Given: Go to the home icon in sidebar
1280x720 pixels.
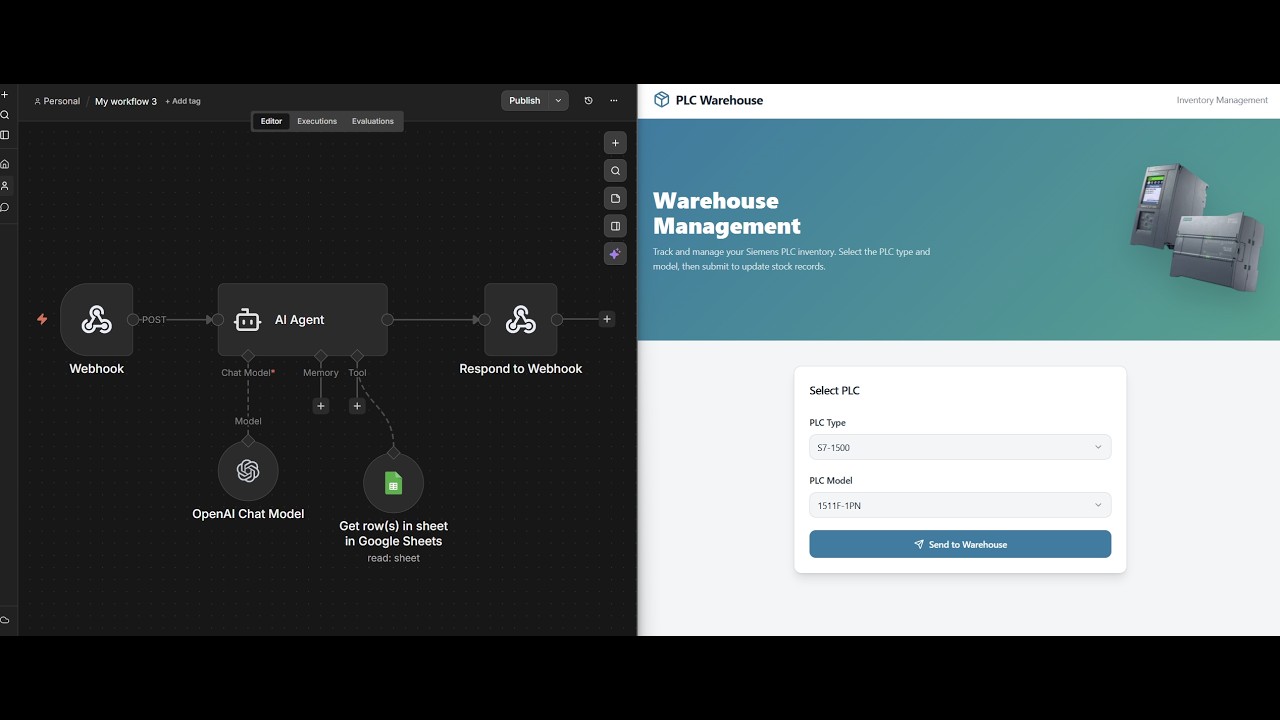Looking at the screenshot, I should point(5,164).
